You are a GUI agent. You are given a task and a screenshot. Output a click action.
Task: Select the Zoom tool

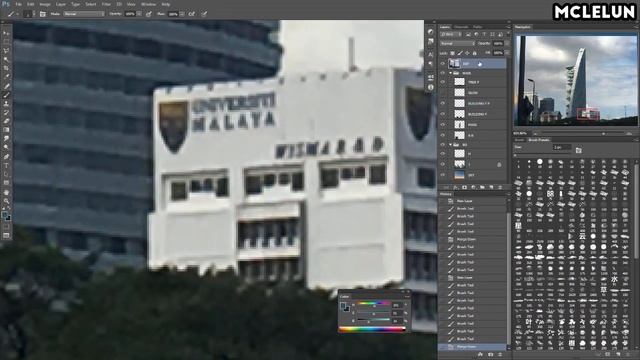point(6,201)
